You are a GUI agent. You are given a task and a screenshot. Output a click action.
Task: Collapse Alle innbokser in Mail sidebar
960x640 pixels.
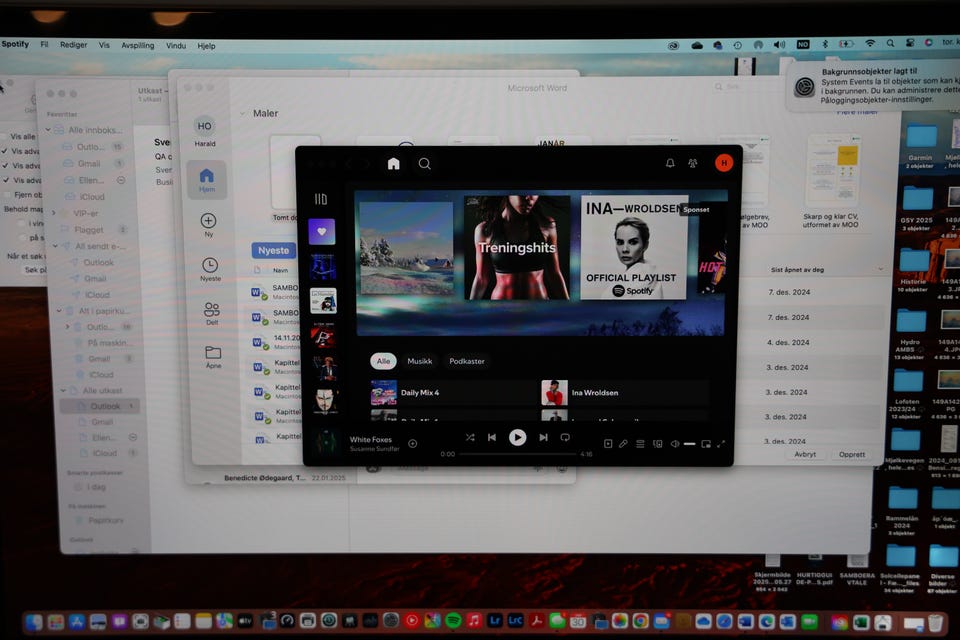[x=48, y=130]
